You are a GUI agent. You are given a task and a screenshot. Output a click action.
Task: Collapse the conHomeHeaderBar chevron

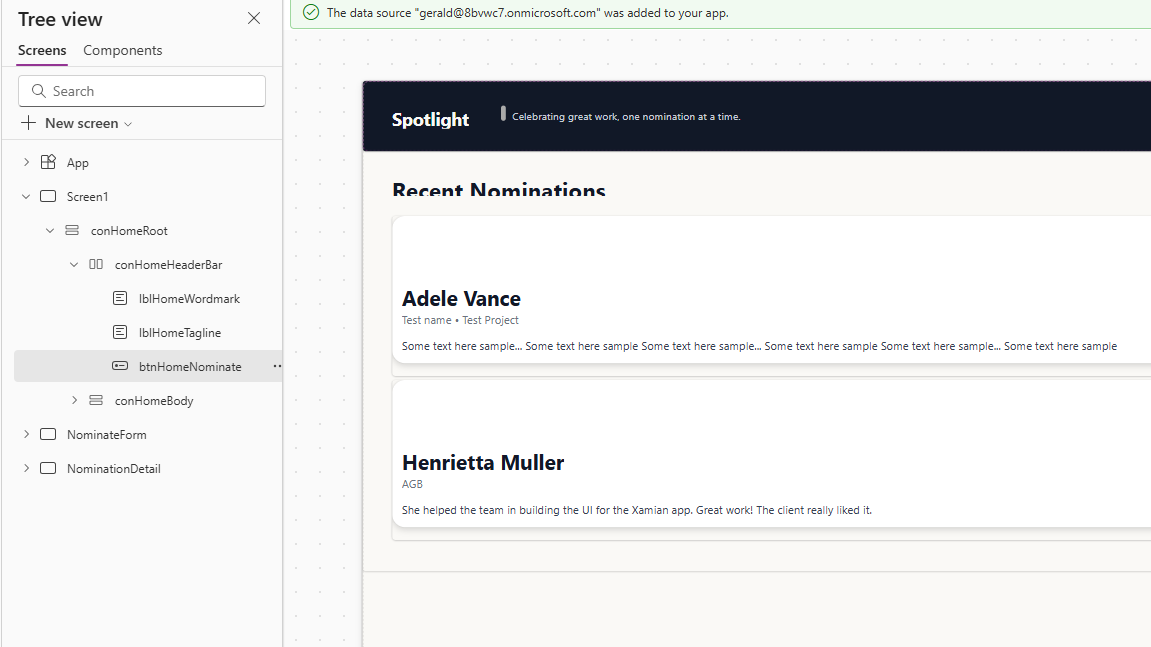pos(74,264)
